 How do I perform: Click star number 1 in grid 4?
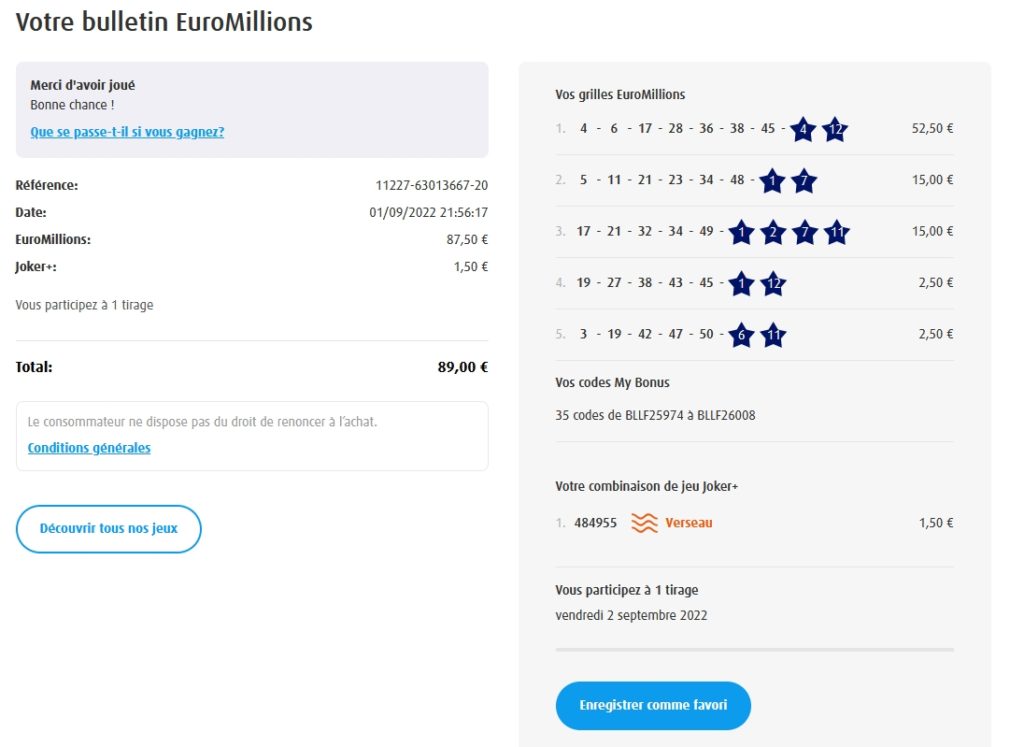(741, 284)
